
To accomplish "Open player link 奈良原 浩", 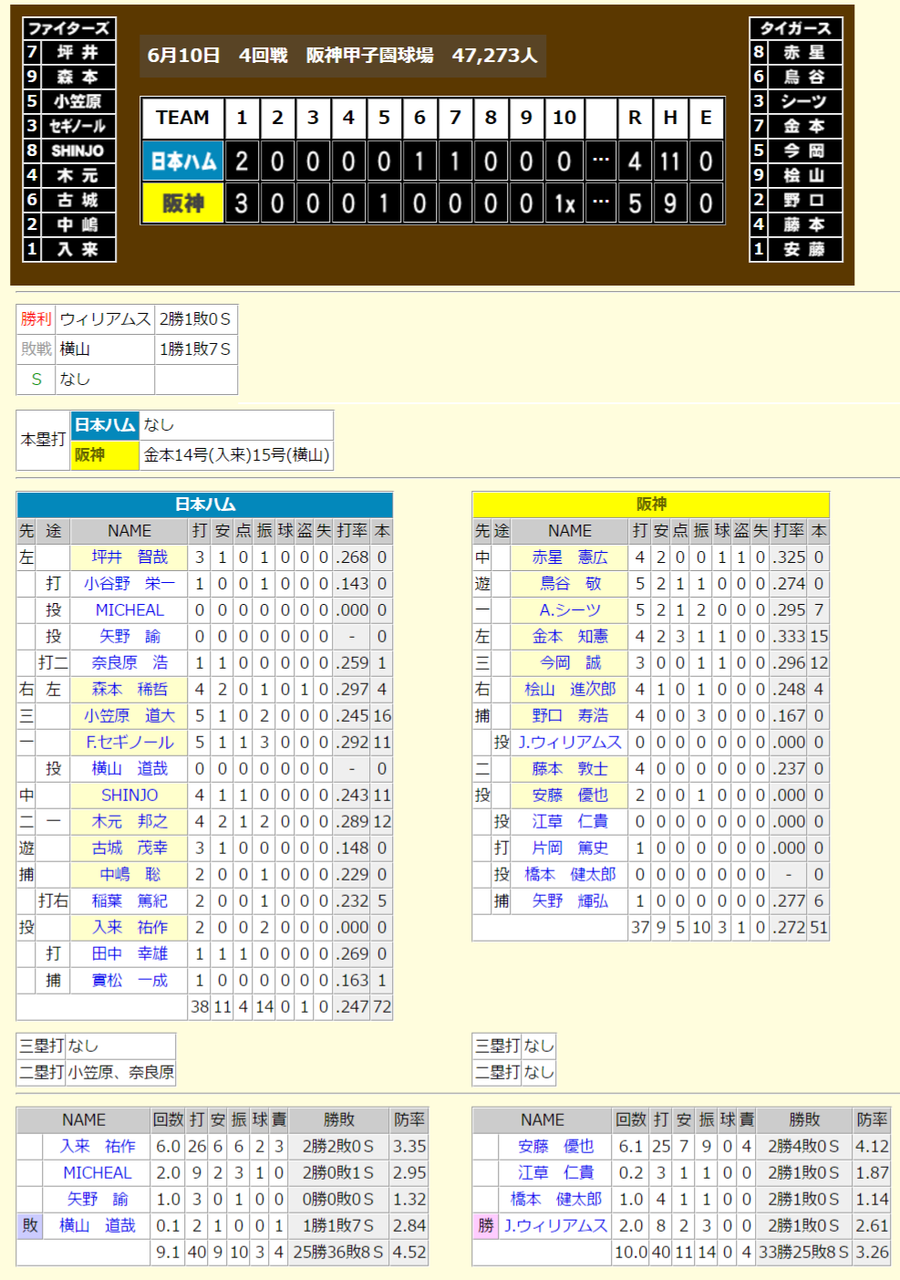I will pyautogui.click(x=129, y=663).
